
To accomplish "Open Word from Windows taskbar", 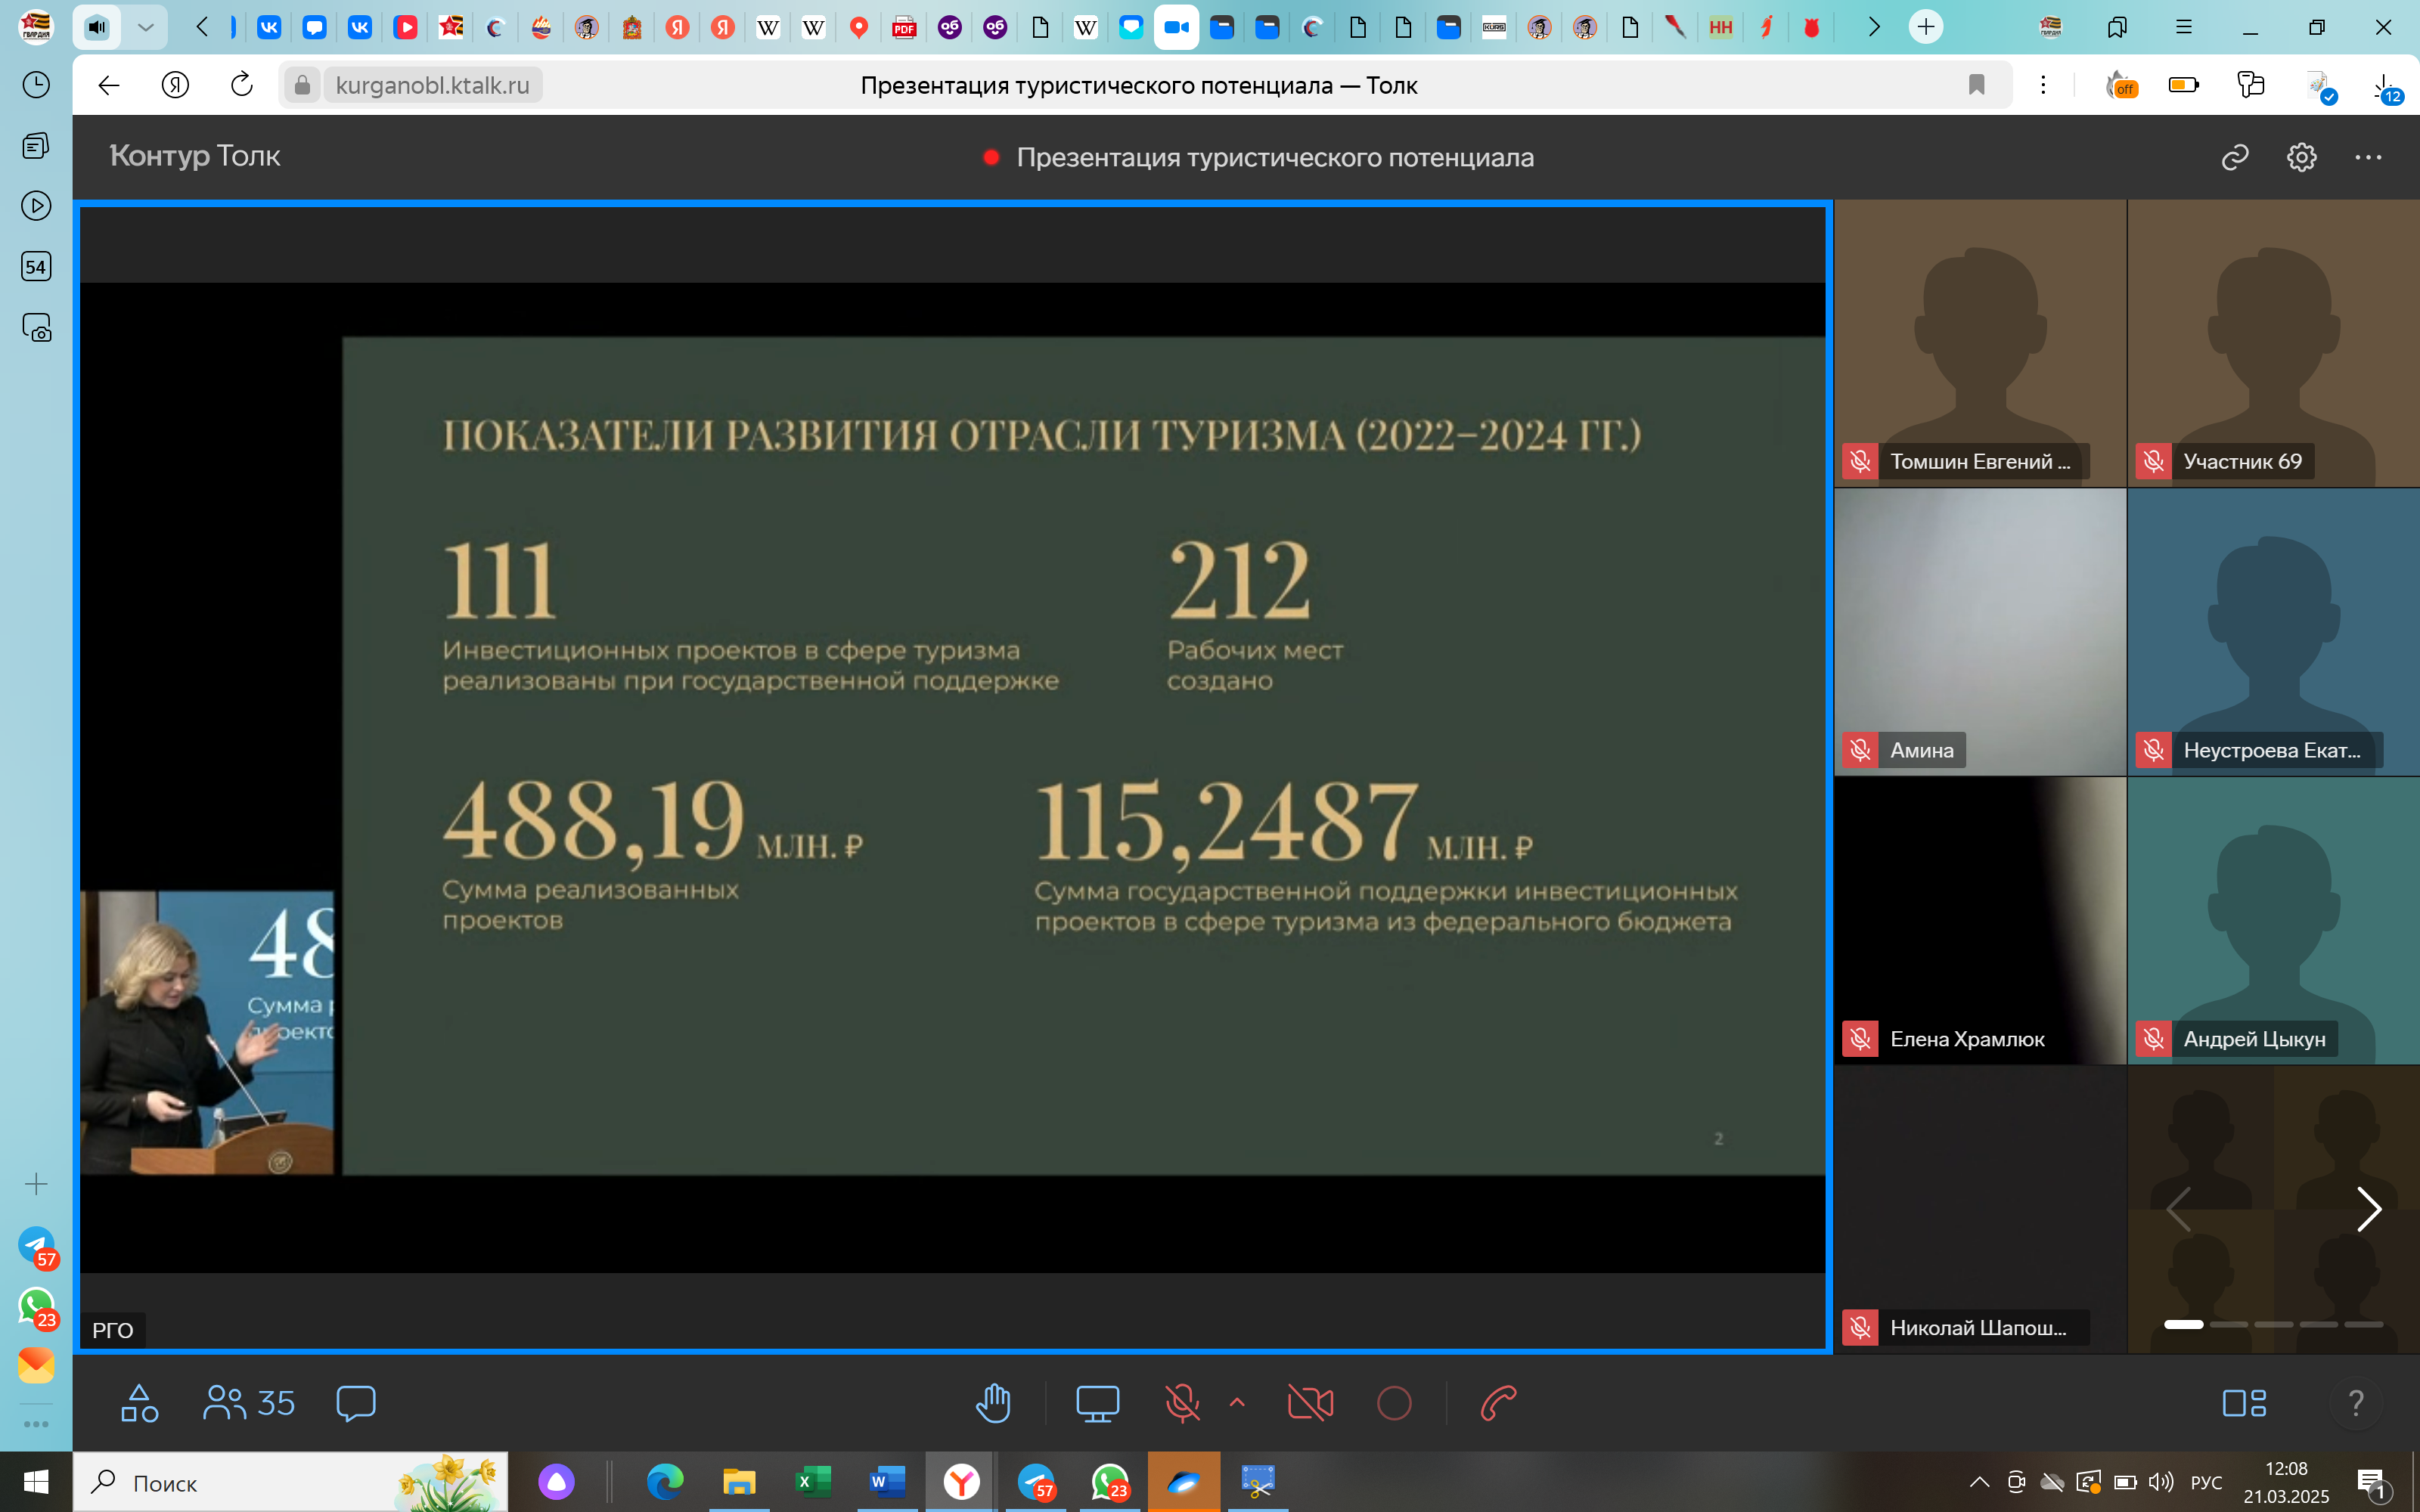I will 886,1481.
